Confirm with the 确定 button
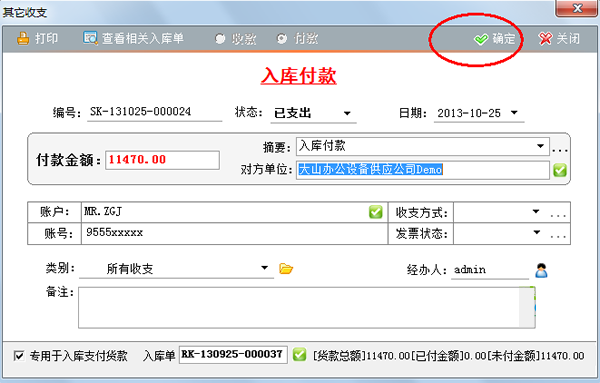The height and width of the screenshot is (383, 600). pyautogui.click(x=494, y=39)
